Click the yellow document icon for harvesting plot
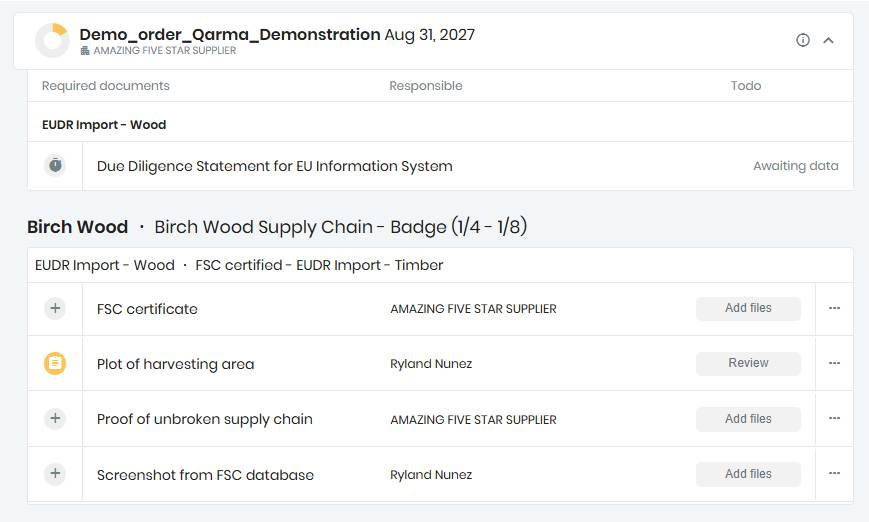 [x=55, y=364]
